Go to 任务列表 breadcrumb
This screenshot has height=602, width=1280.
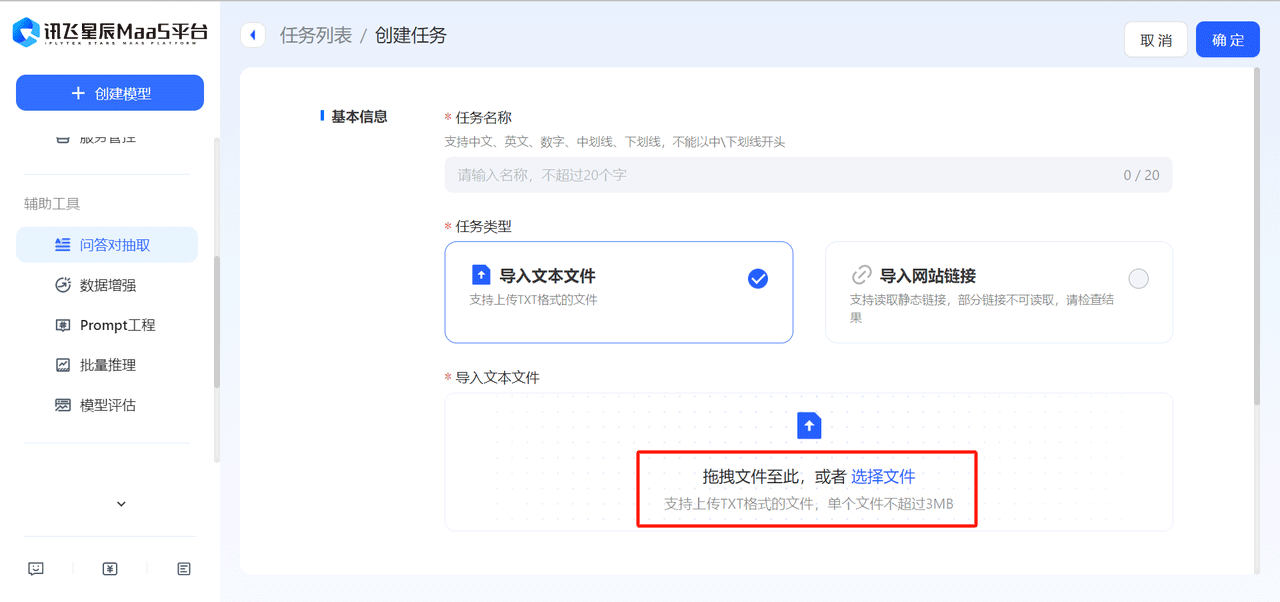tap(316, 36)
